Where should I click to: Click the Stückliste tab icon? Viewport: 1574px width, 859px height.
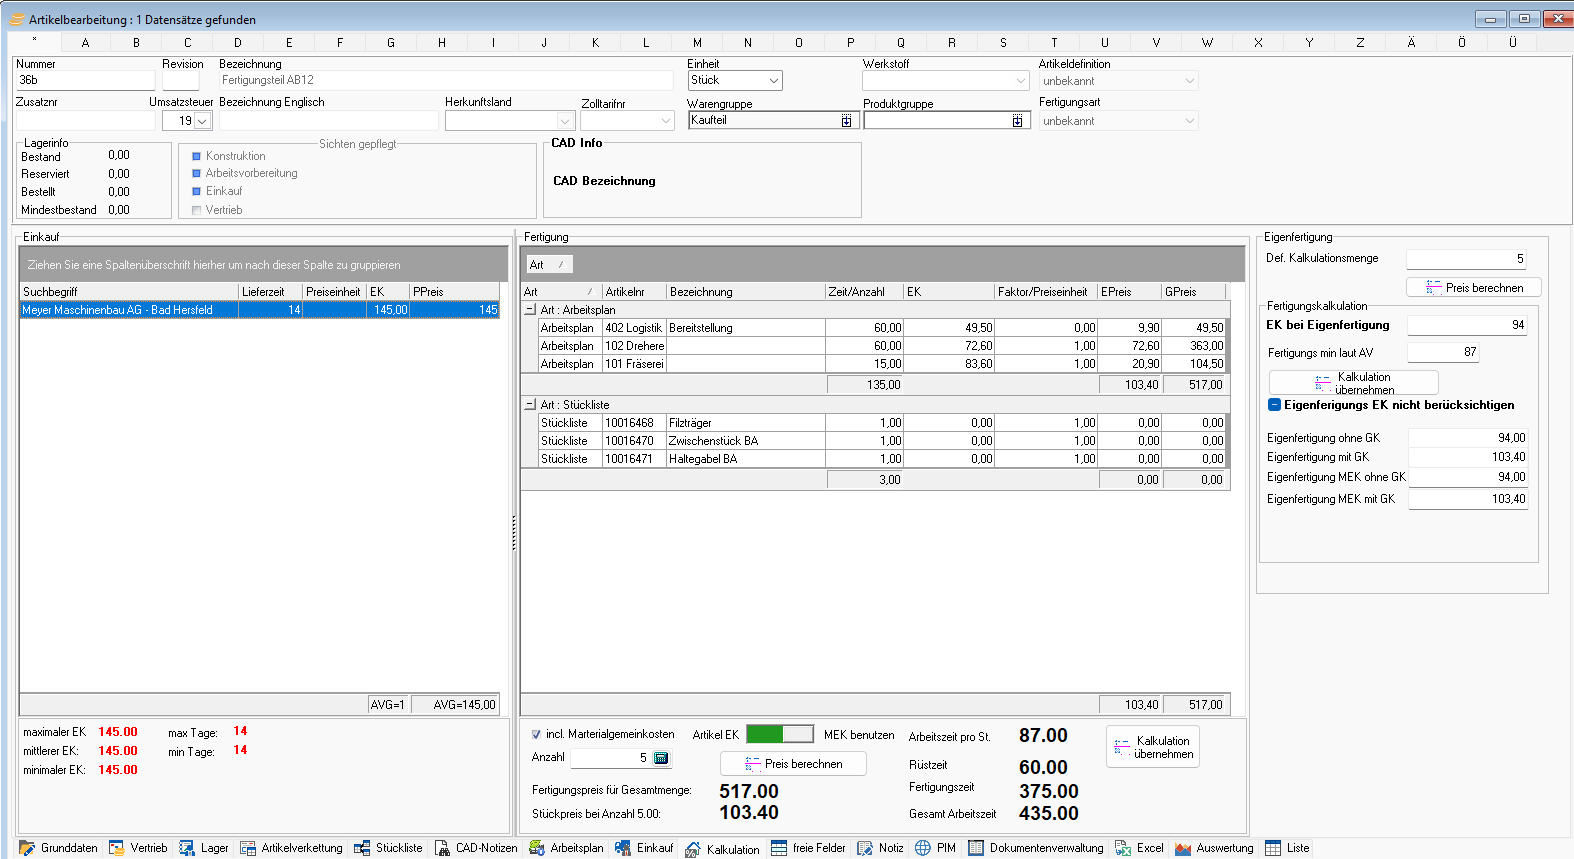click(x=362, y=848)
